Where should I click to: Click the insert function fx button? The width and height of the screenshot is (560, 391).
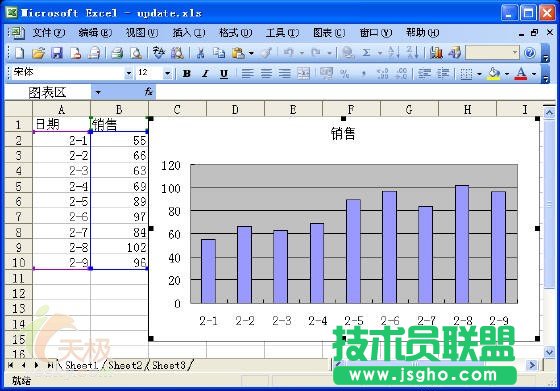click(x=149, y=92)
